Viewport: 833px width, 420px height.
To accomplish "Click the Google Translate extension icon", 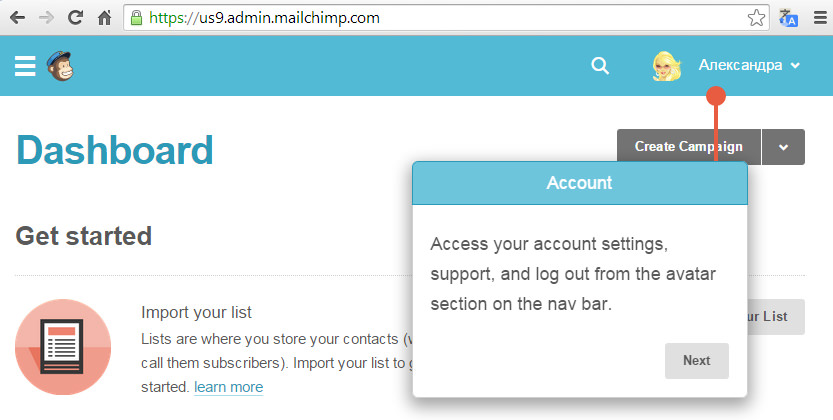I will click(788, 18).
